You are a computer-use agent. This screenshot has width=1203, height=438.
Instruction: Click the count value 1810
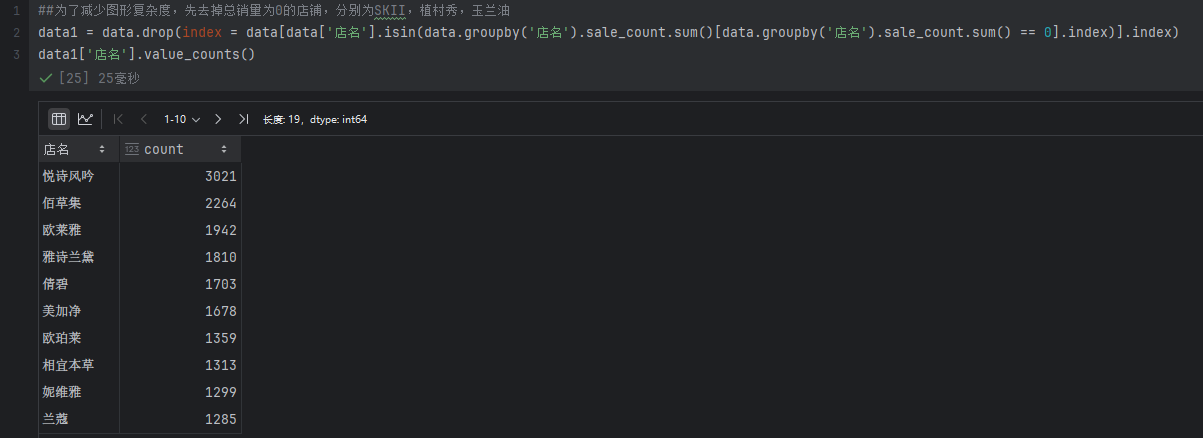click(x=220, y=257)
